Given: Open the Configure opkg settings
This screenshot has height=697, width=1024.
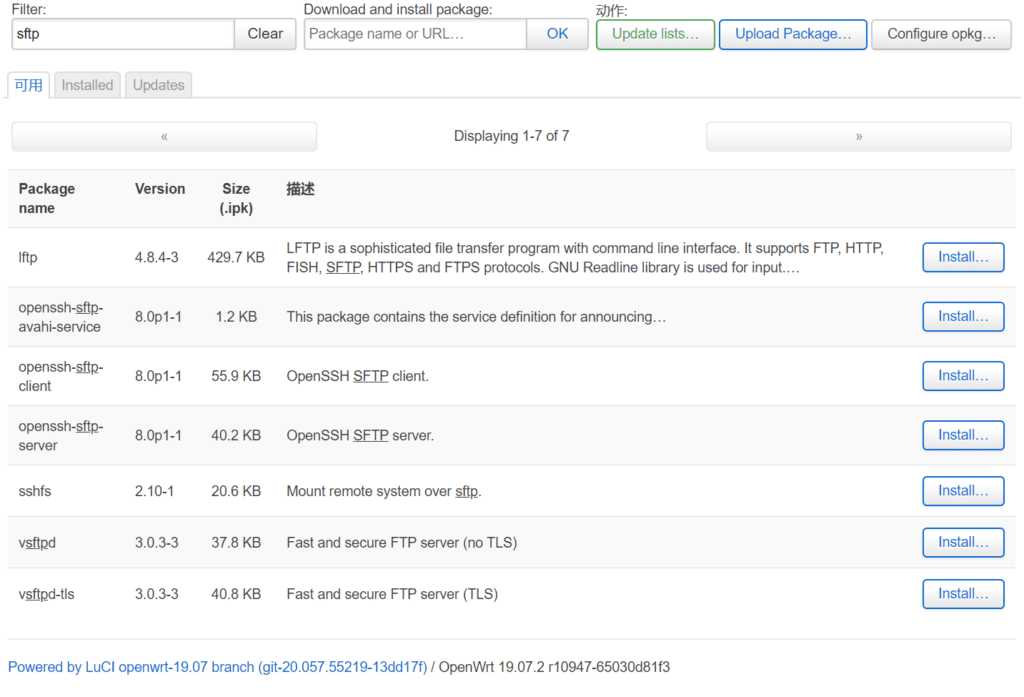Looking at the screenshot, I should click(x=941, y=33).
